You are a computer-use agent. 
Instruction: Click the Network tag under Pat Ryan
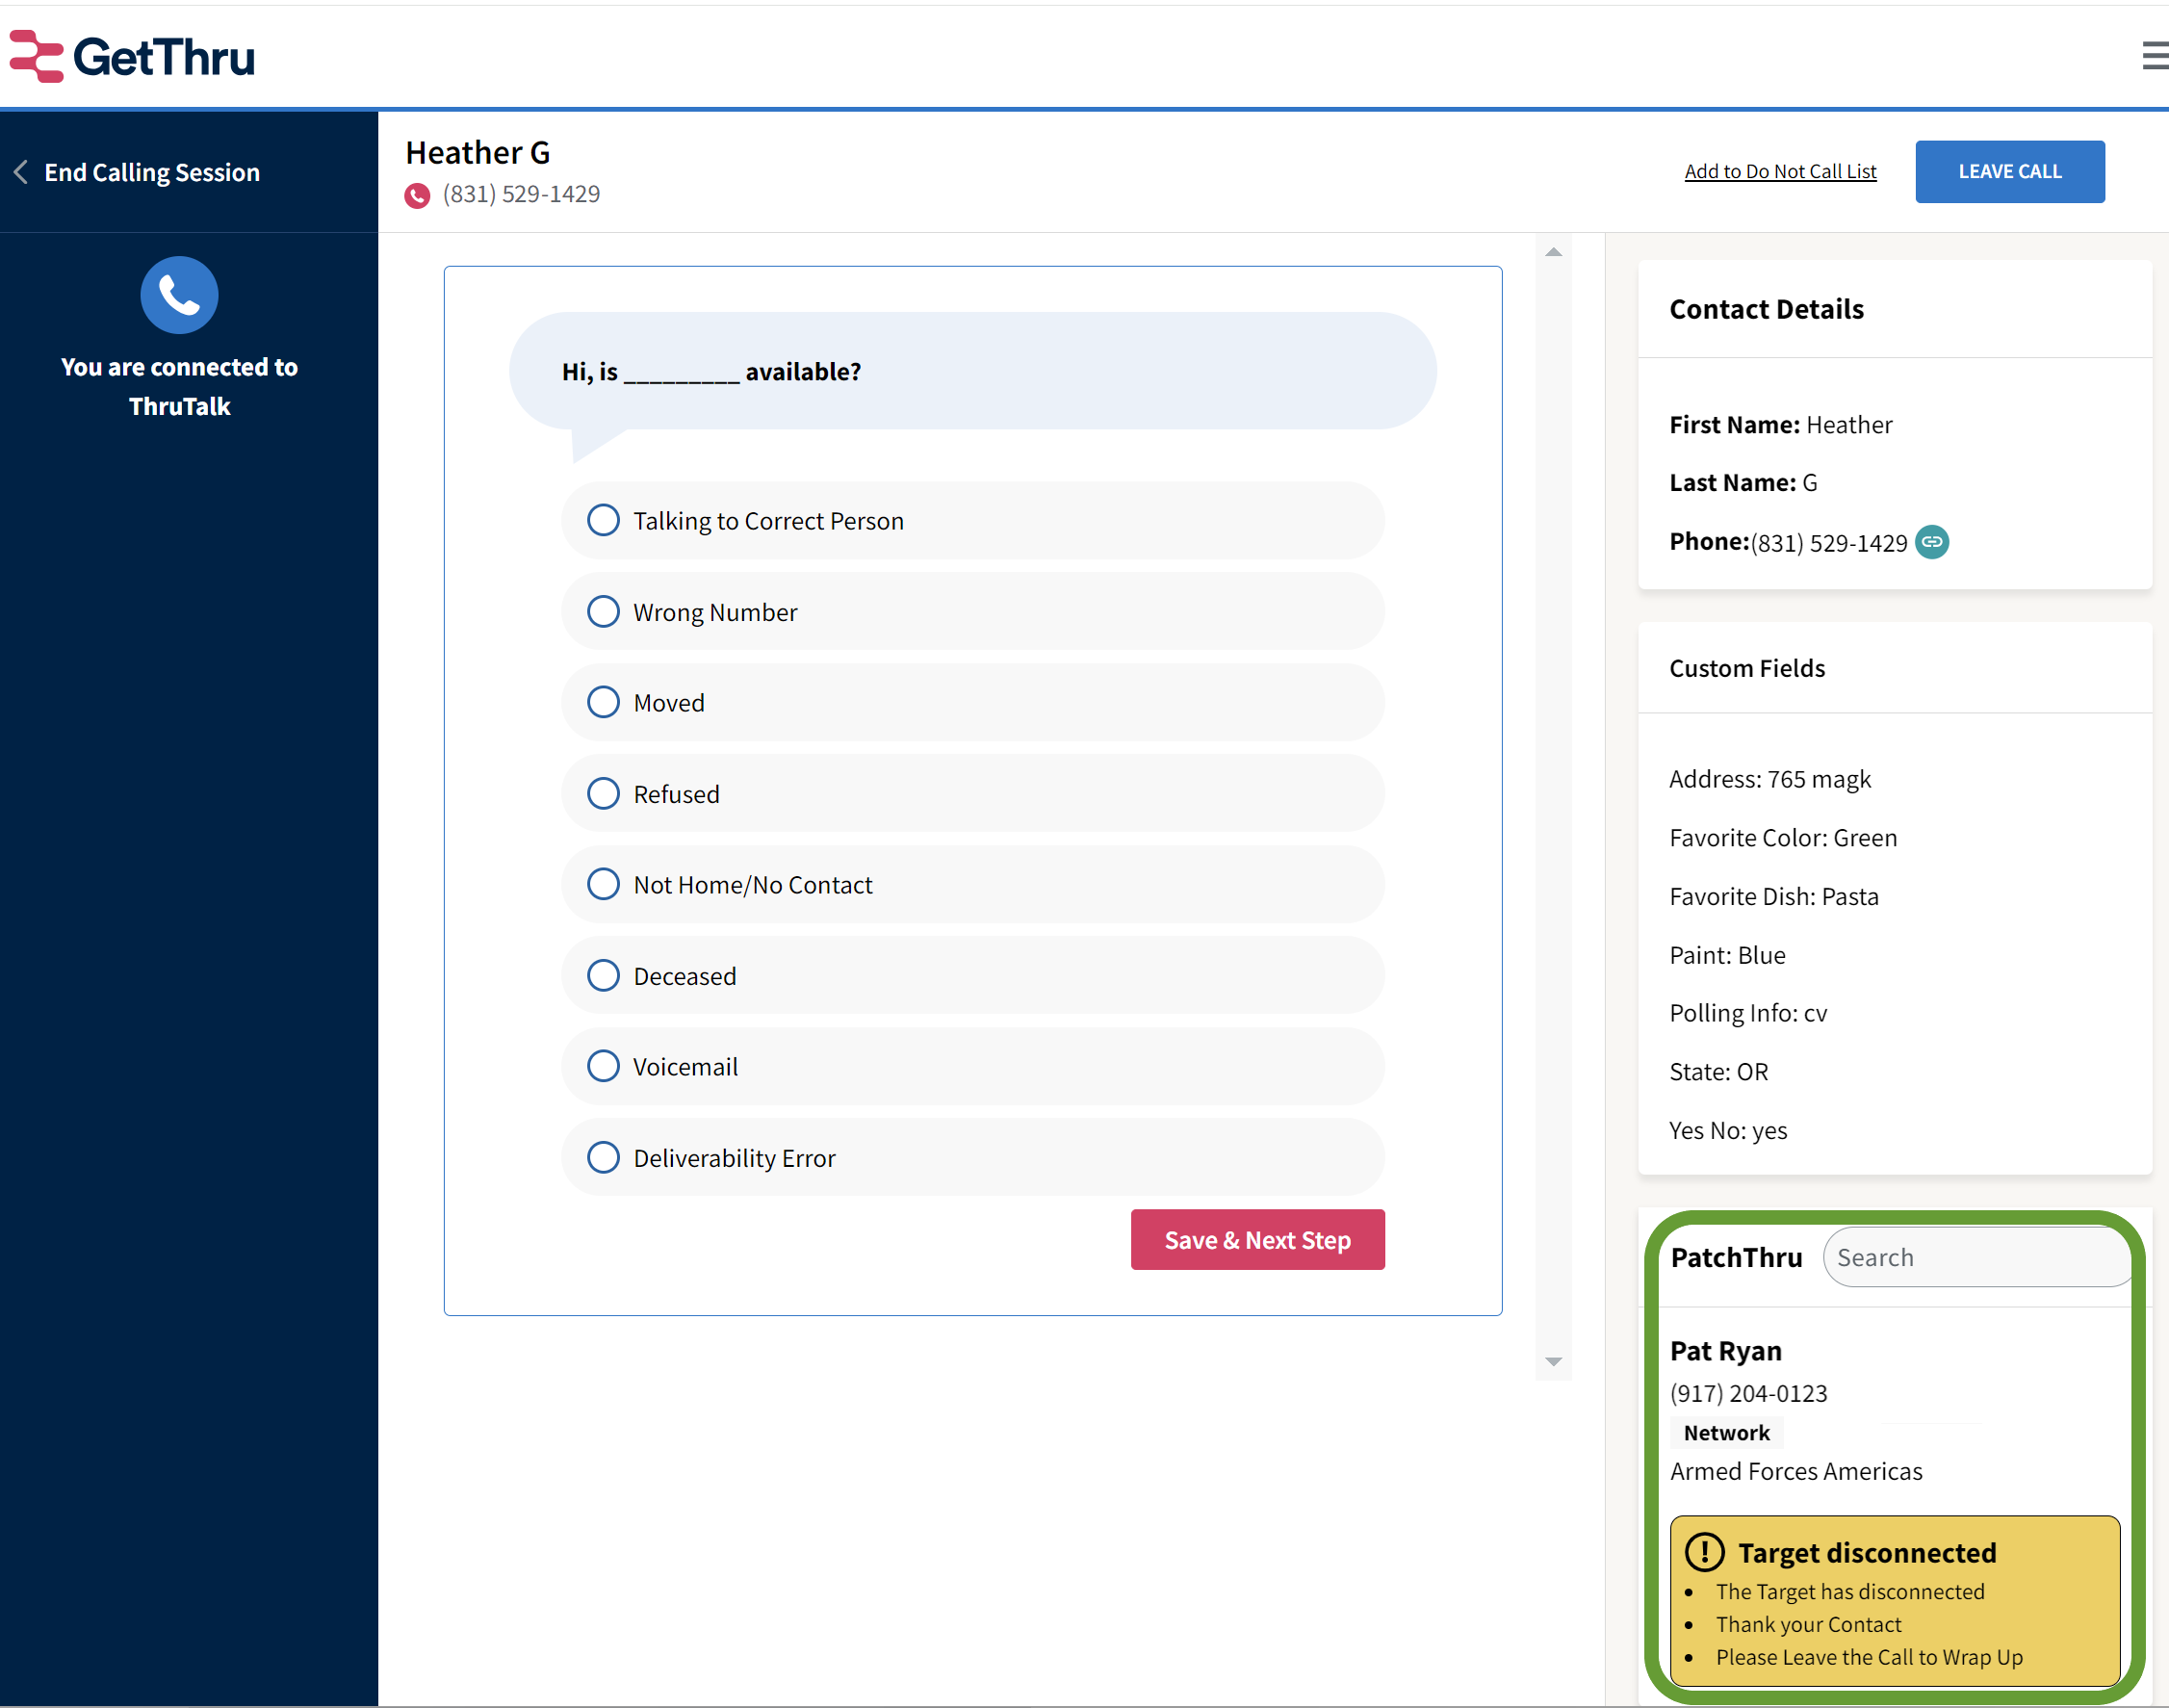point(1726,1433)
